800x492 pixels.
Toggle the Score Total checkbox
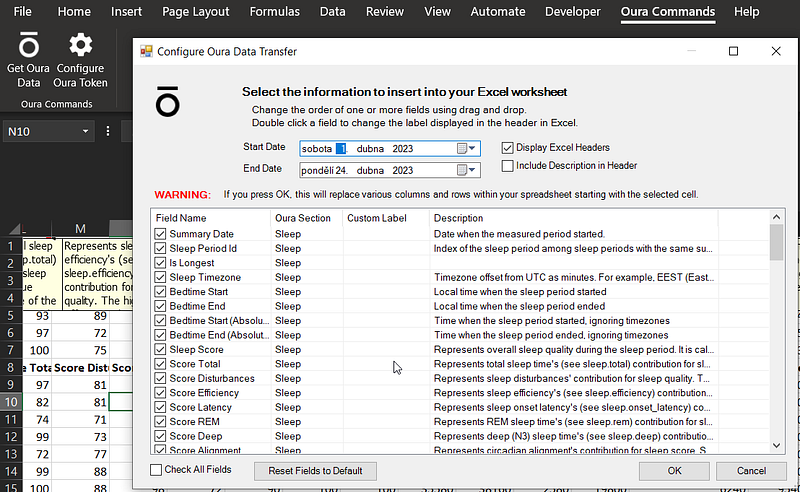(160, 364)
